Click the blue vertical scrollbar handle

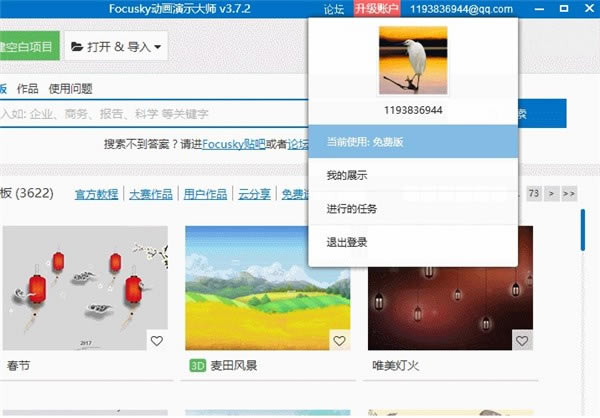[582, 230]
